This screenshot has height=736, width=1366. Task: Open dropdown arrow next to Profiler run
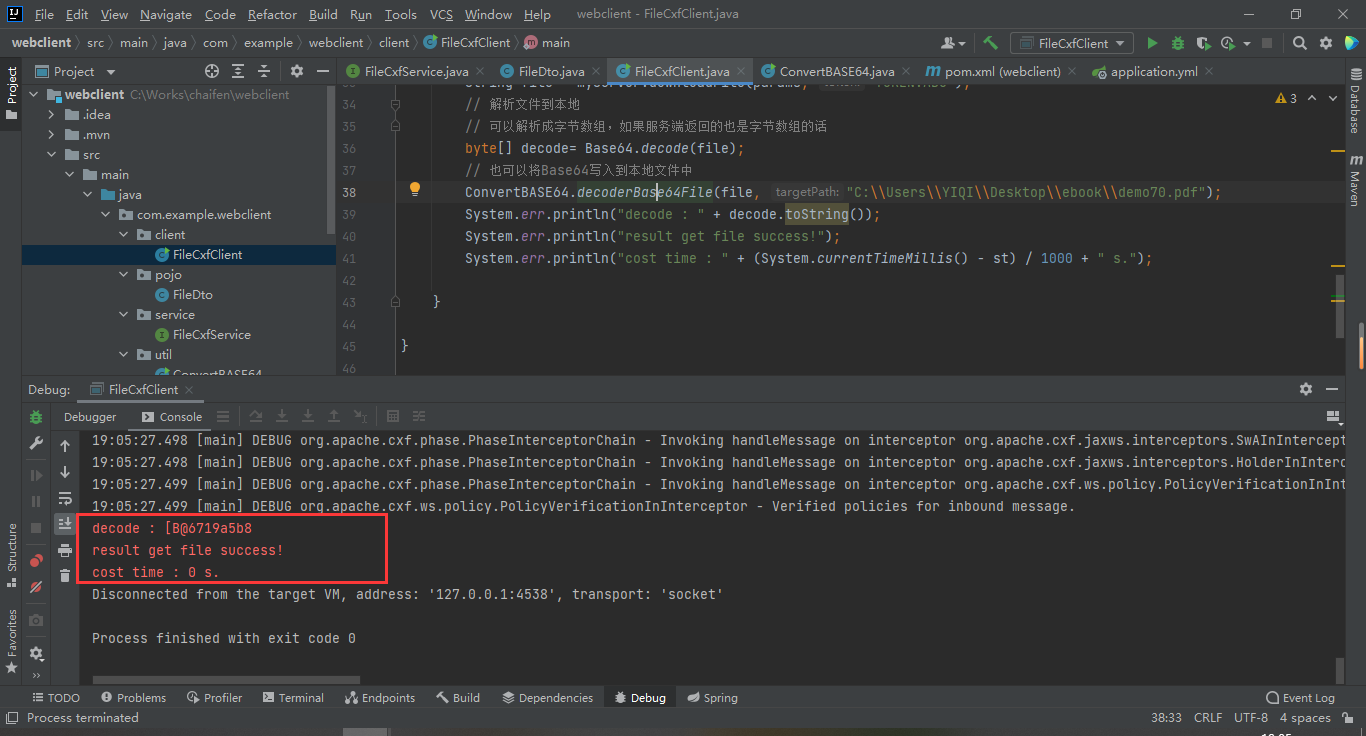[1247, 43]
